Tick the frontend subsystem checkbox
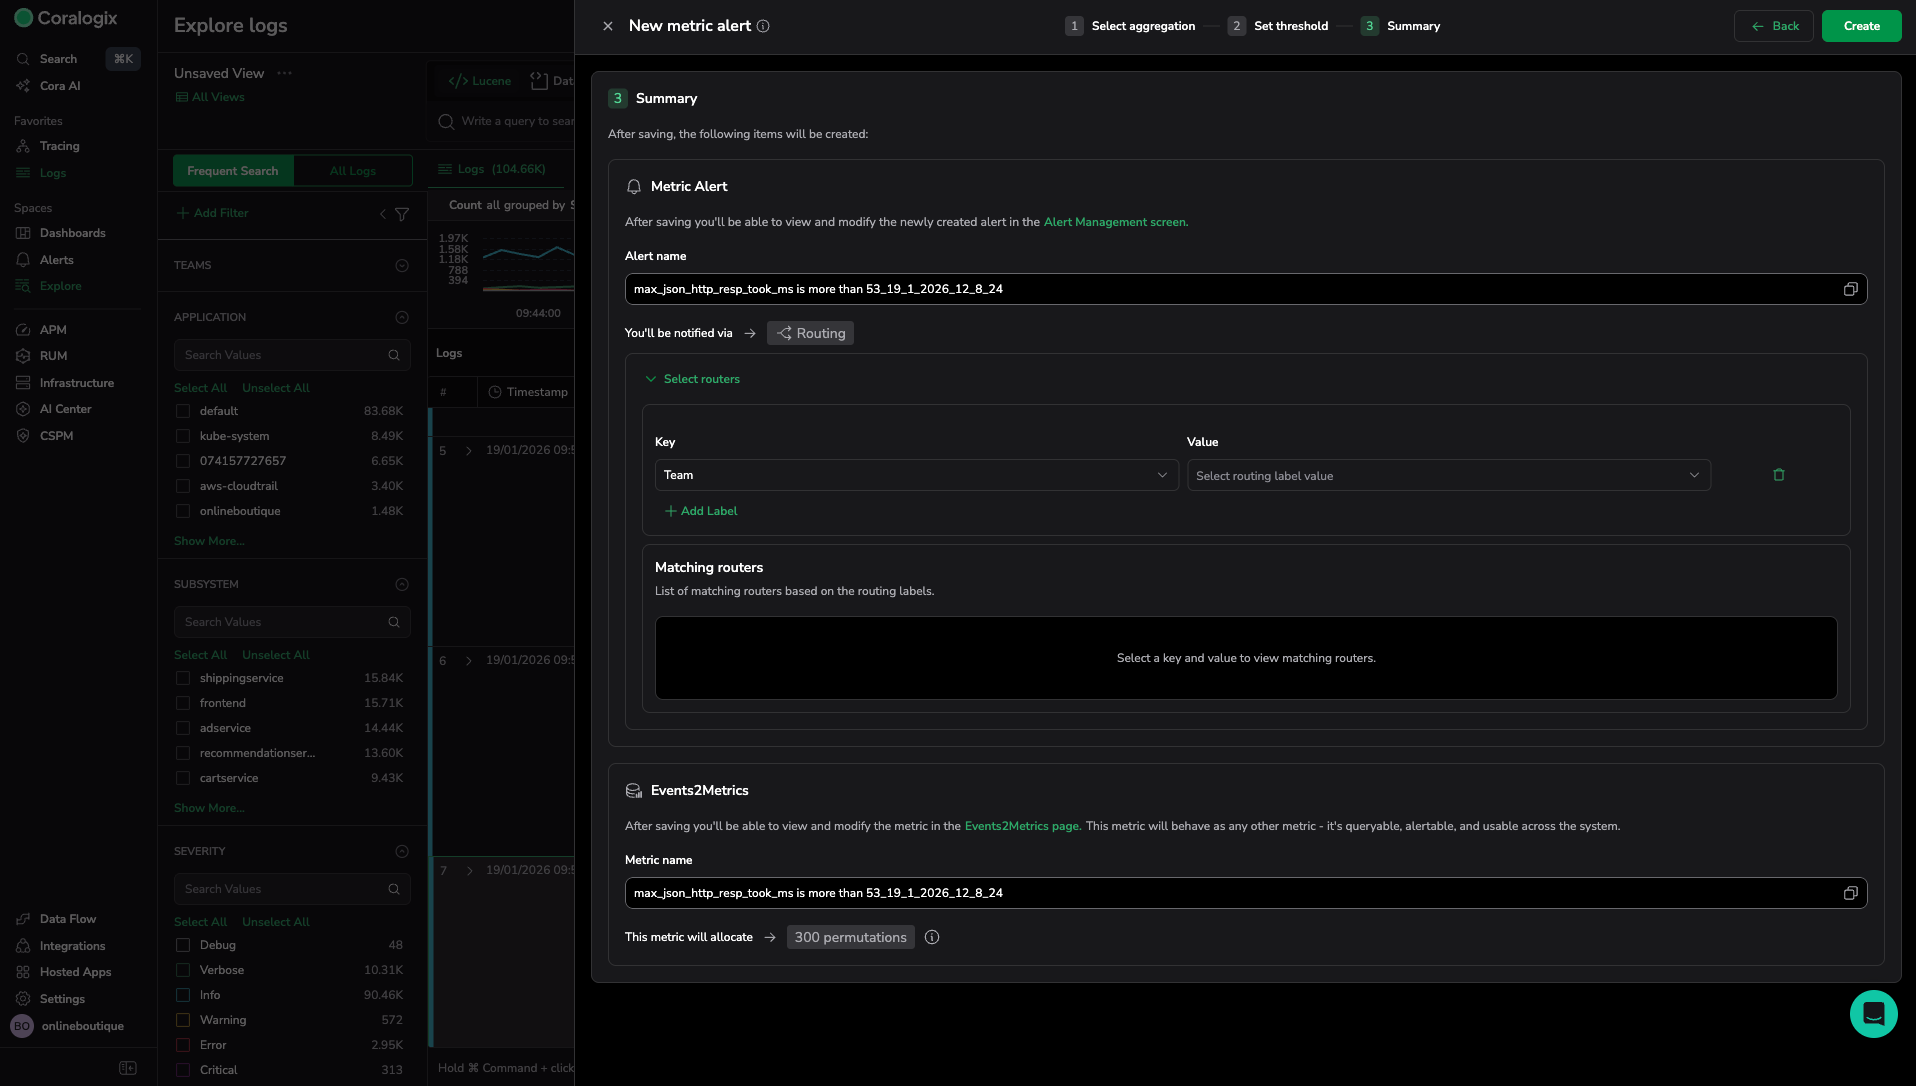The height and width of the screenshot is (1086, 1916). pos(183,703)
